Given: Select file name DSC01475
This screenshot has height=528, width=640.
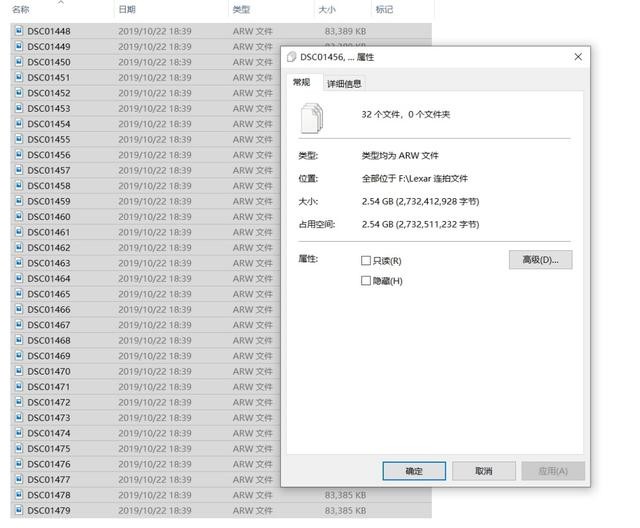Looking at the screenshot, I should [x=49, y=448].
